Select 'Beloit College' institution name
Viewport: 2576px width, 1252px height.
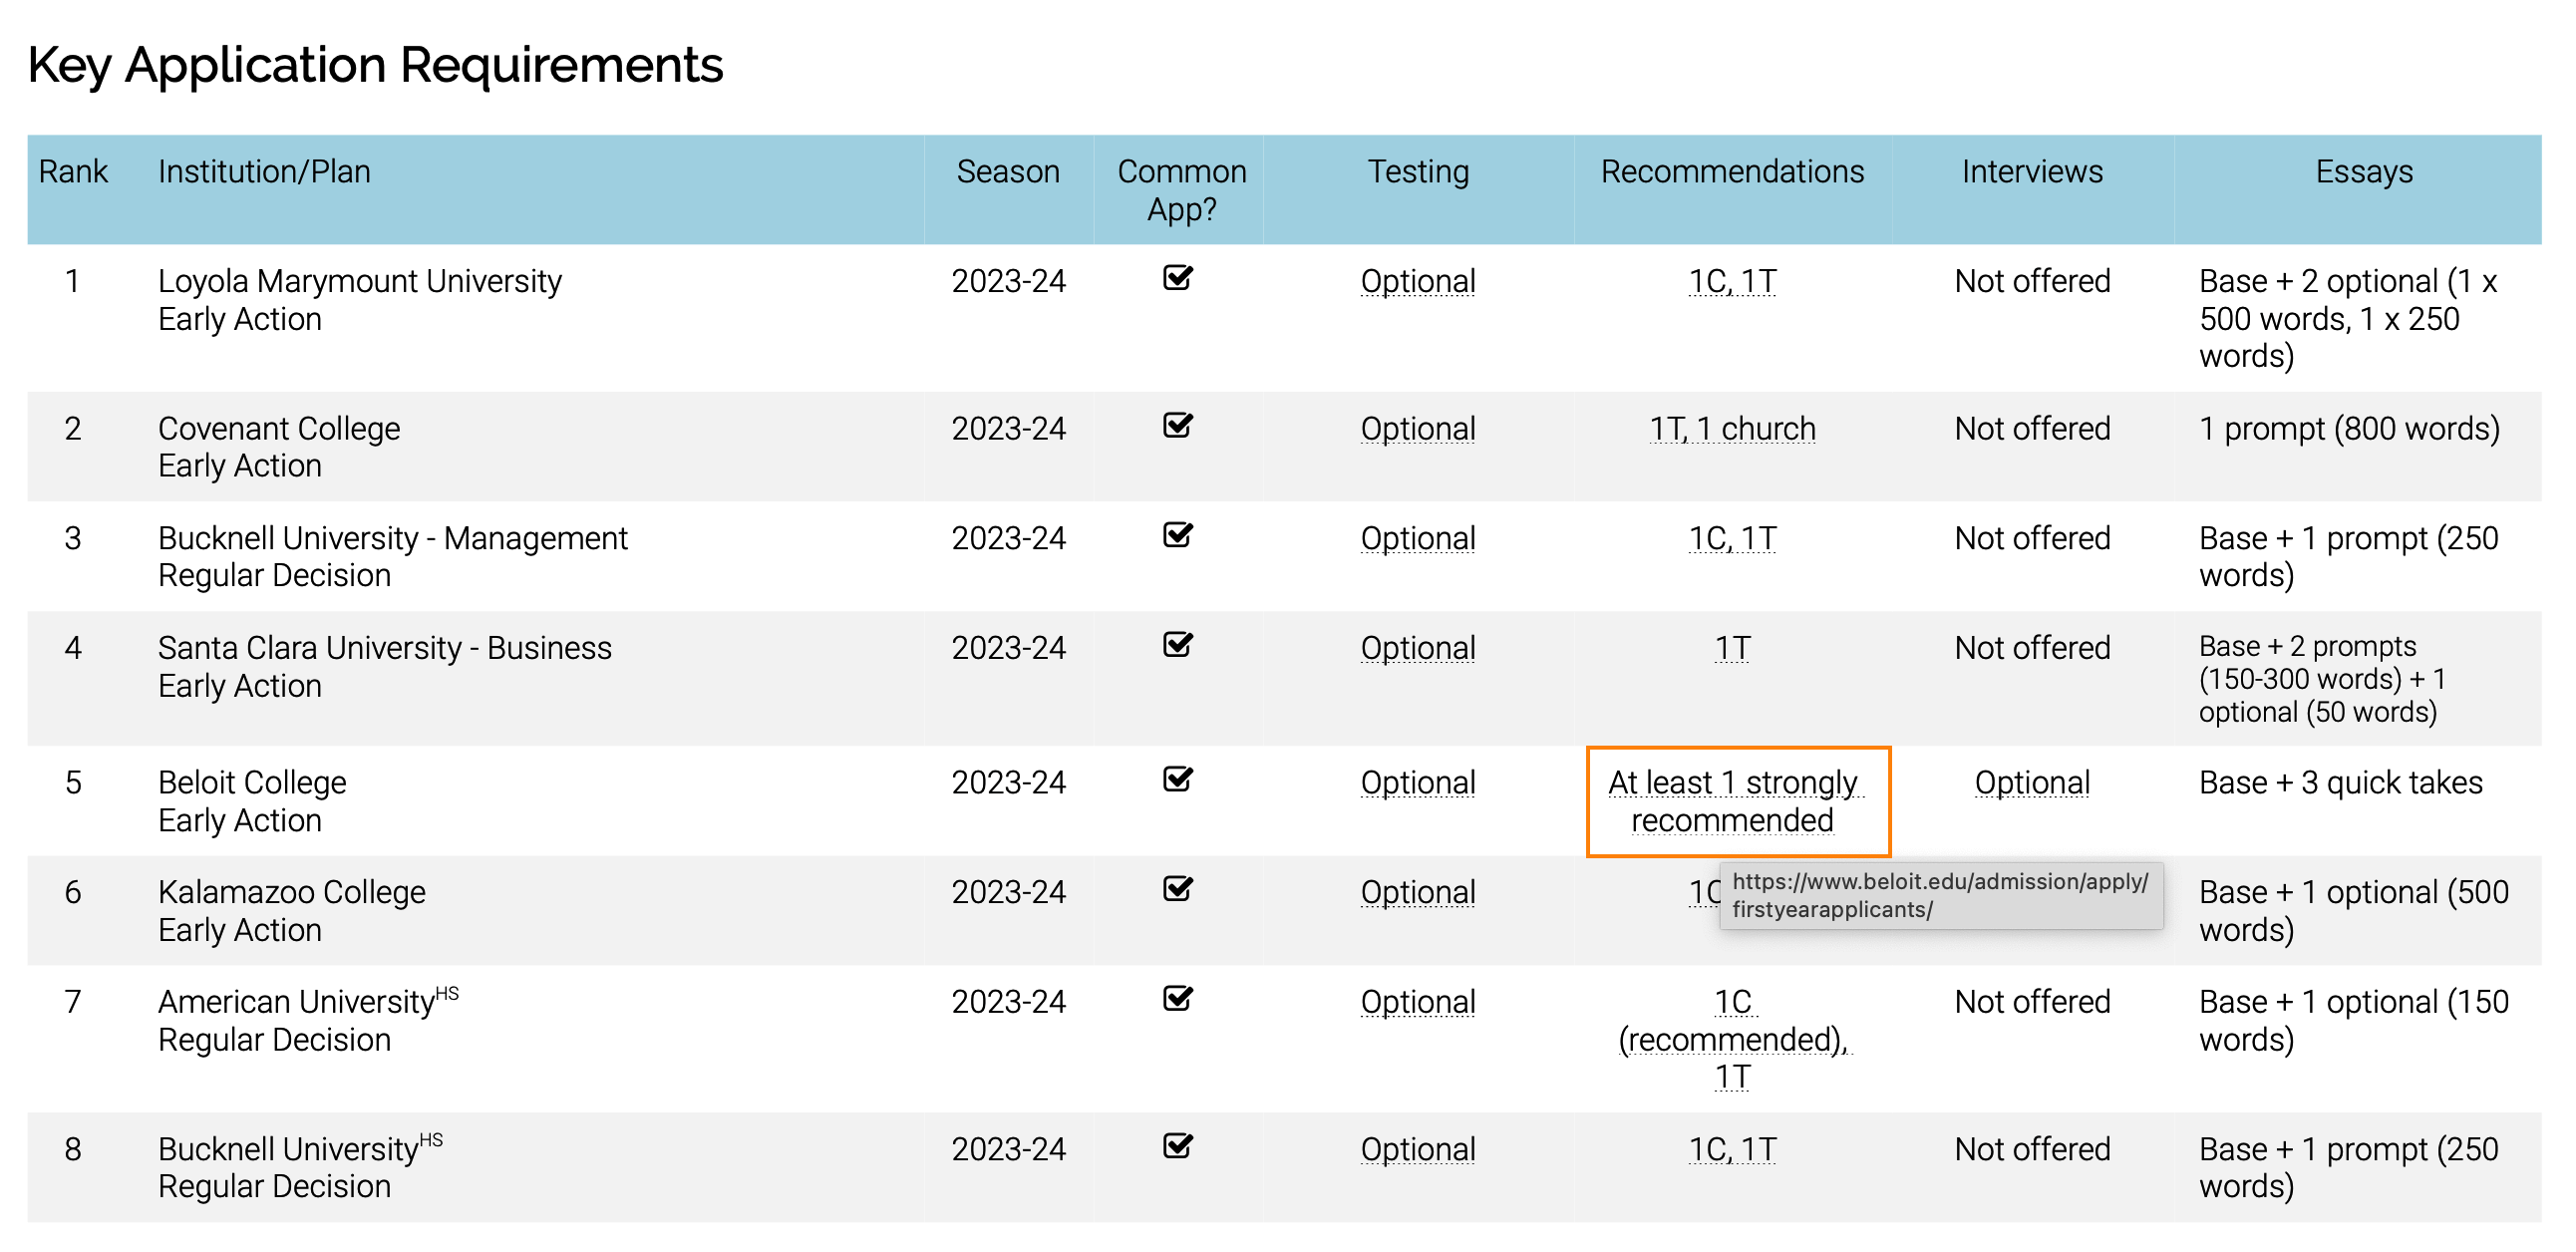click(x=252, y=782)
